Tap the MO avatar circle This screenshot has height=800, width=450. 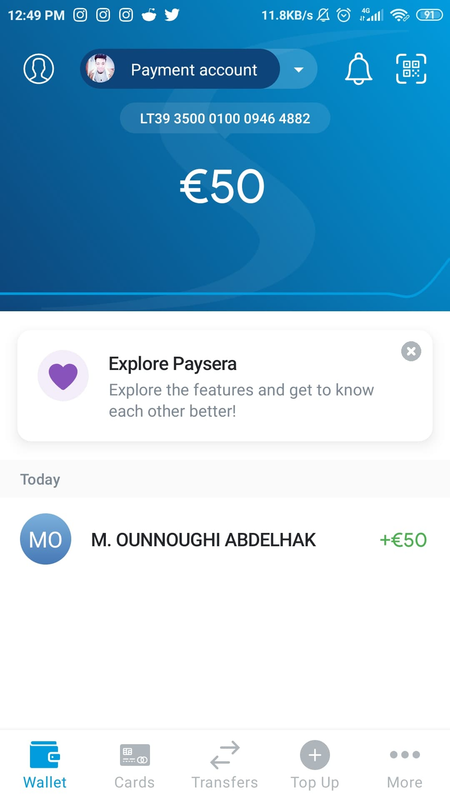[45, 539]
